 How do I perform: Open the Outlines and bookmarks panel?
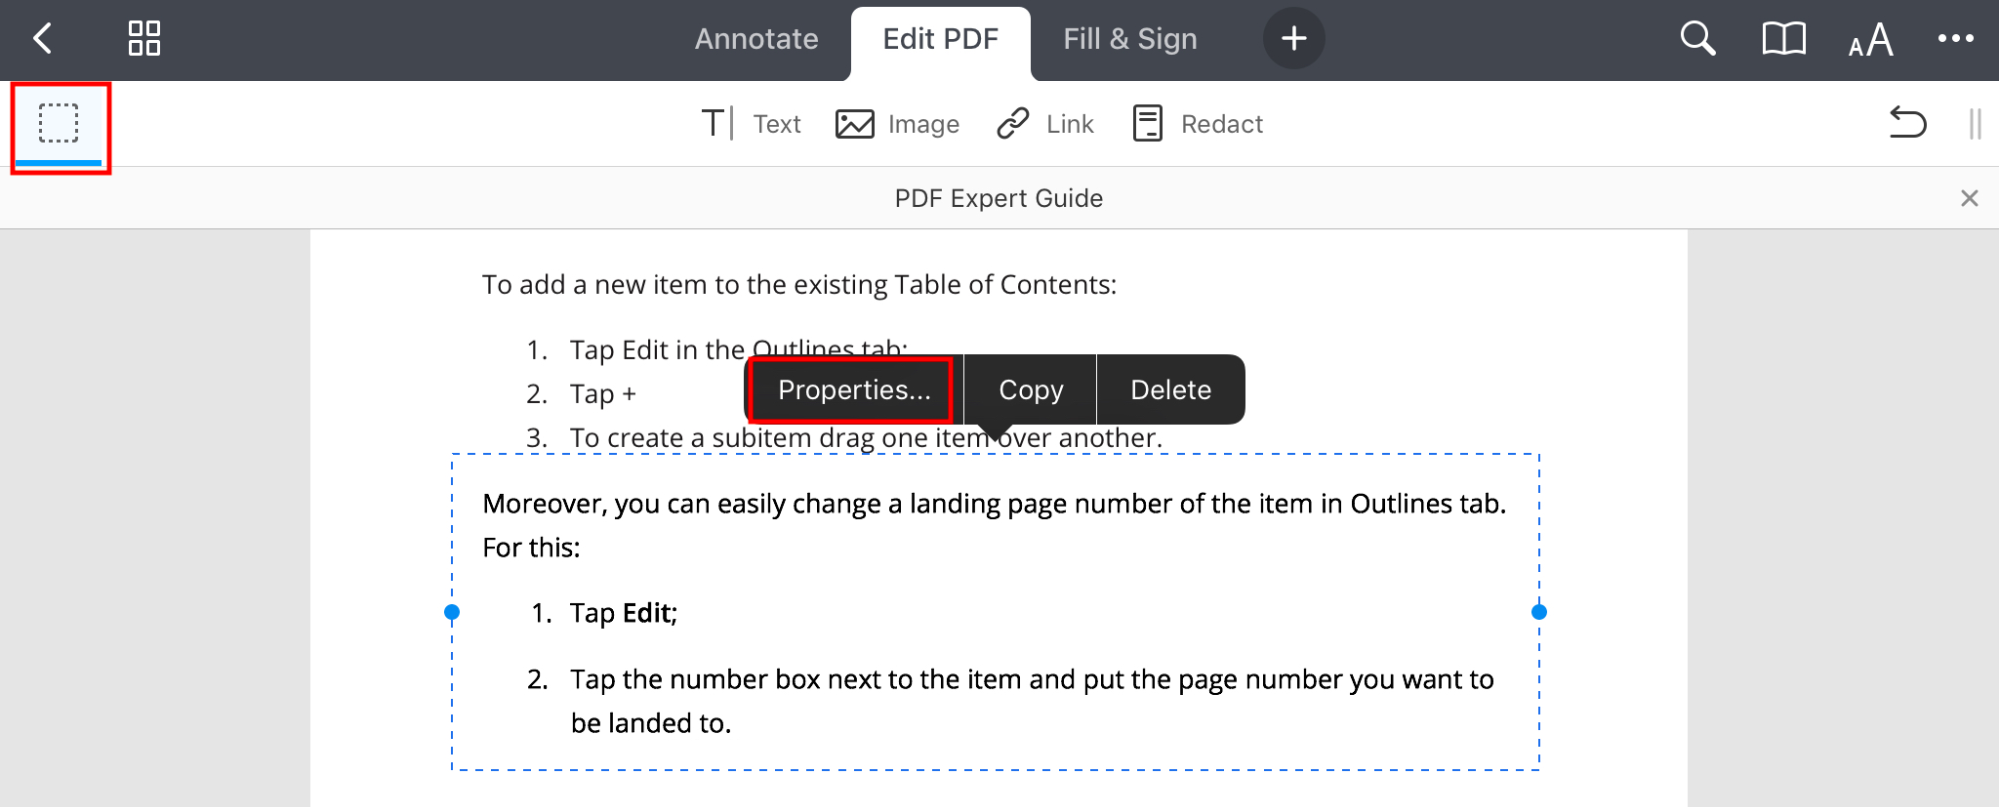(1782, 39)
